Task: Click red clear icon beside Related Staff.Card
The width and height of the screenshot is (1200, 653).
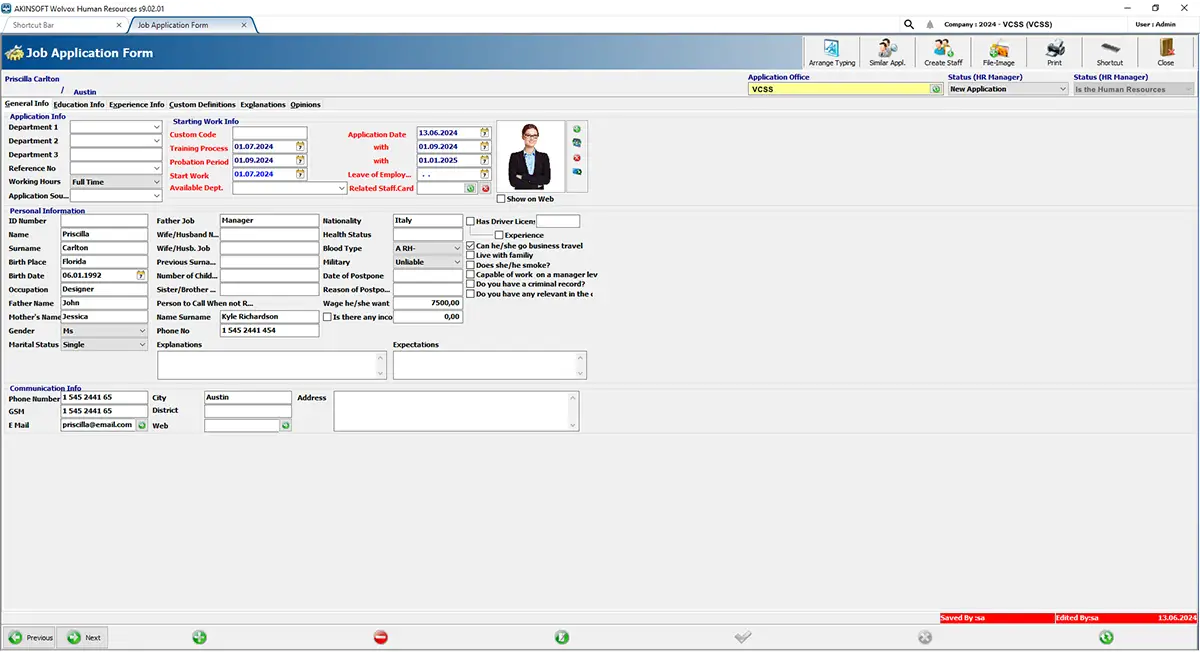Action: tap(485, 188)
